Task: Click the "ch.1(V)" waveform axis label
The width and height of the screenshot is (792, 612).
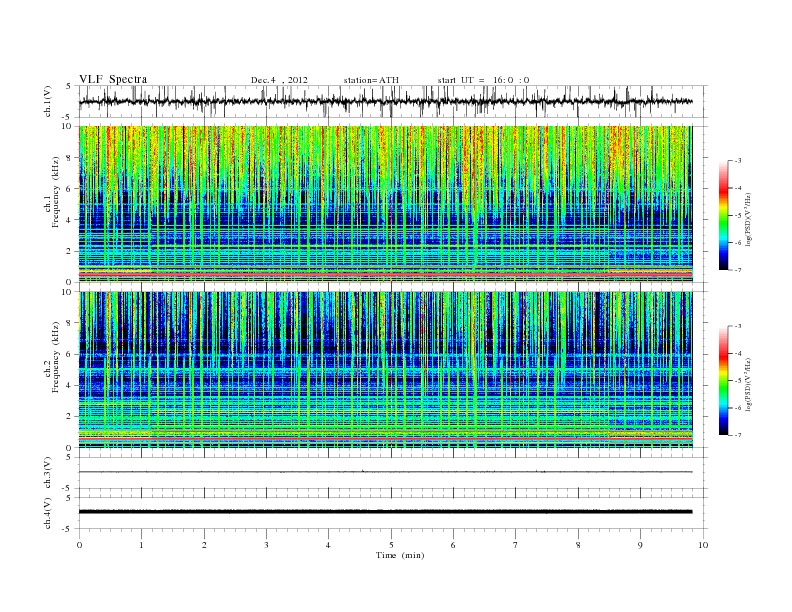Action: (48, 101)
